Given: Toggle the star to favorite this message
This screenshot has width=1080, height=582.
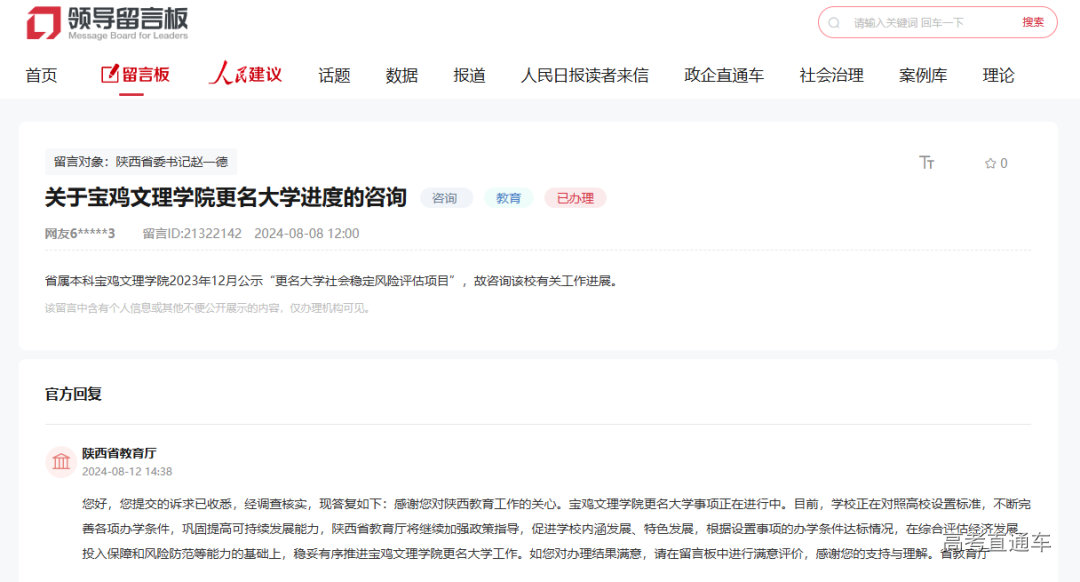Looking at the screenshot, I should (x=988, y=162).
